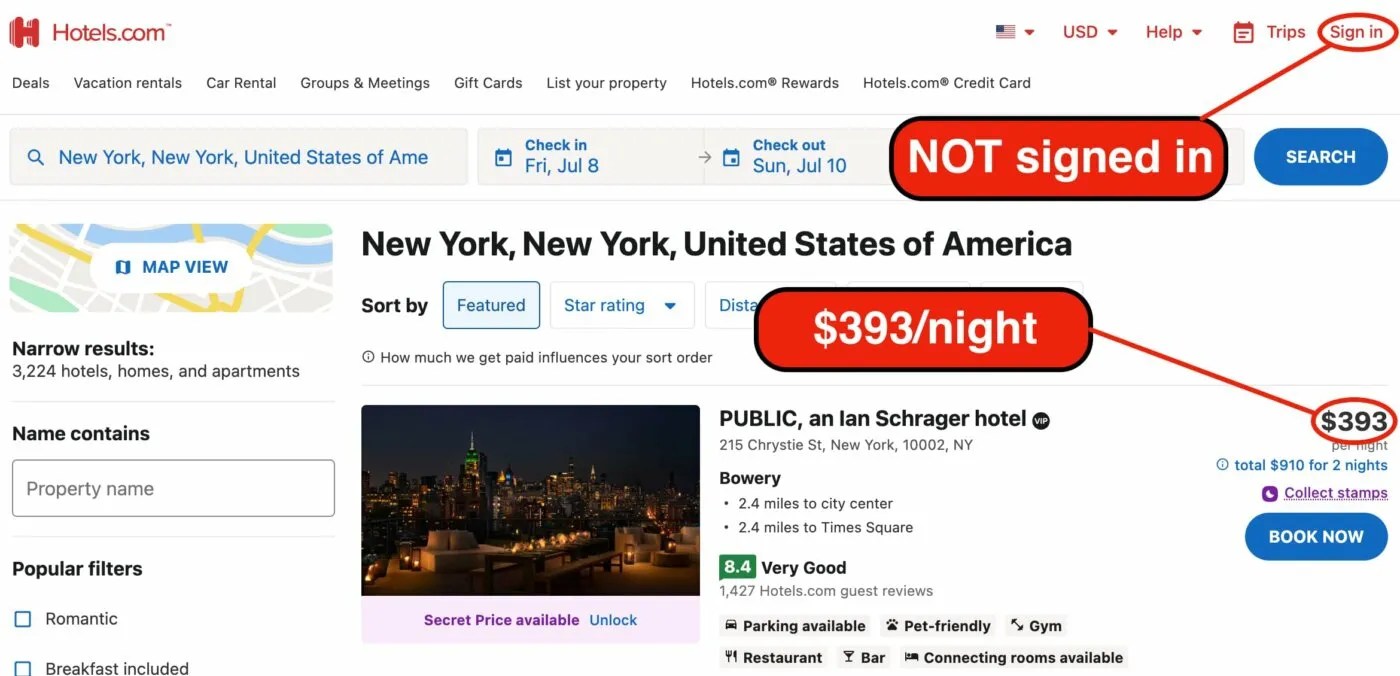Click the Trips calendar icon

click(x=1243, y=31)
